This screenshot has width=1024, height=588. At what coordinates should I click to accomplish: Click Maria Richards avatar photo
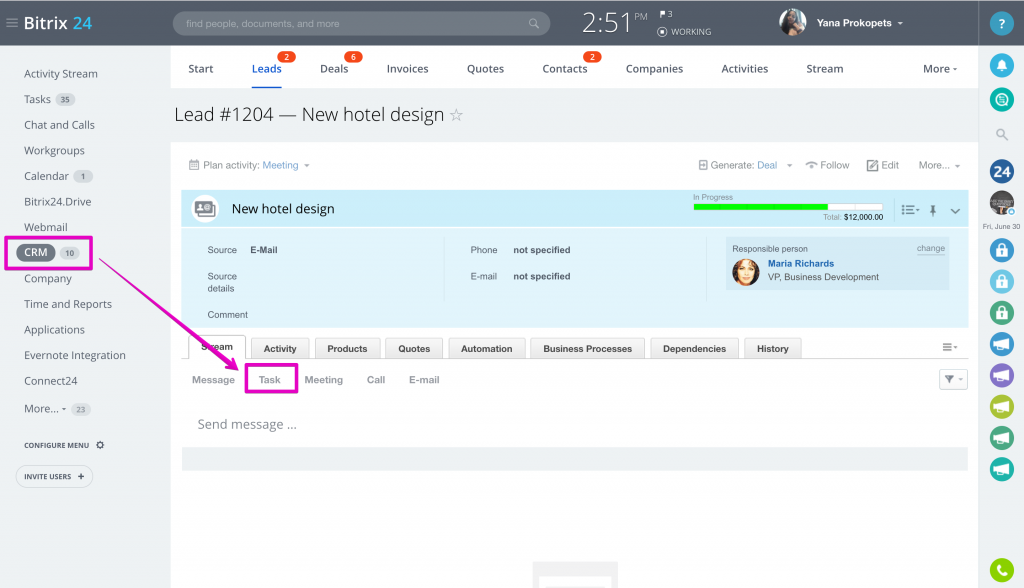pyautogui.click(x=746, y=272)
